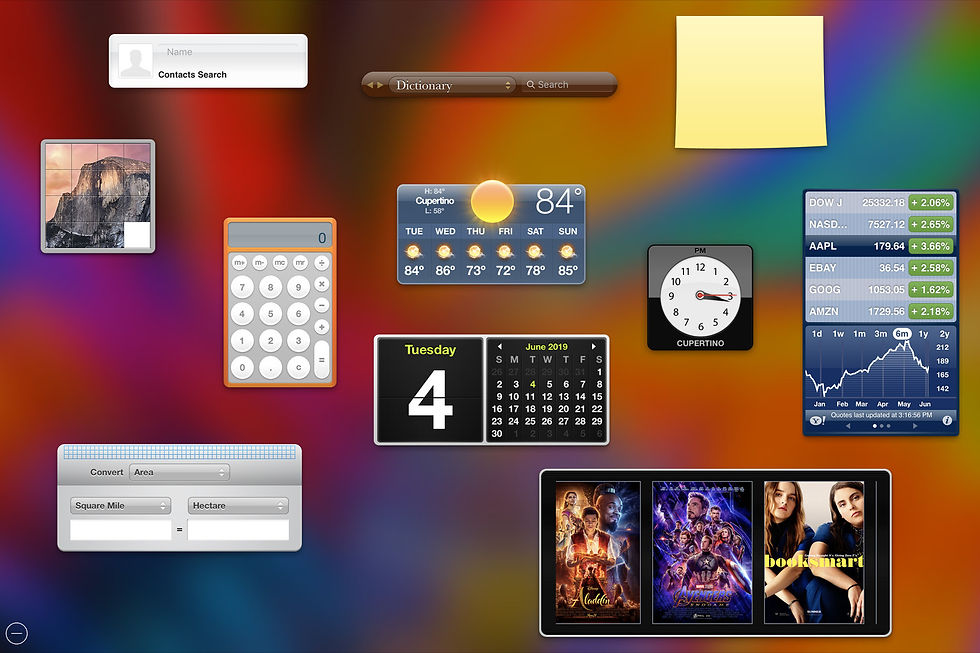The image size is (980, 653).
Task: Toggle AAPL's +3.66% badge to price change
Action: 931,245
